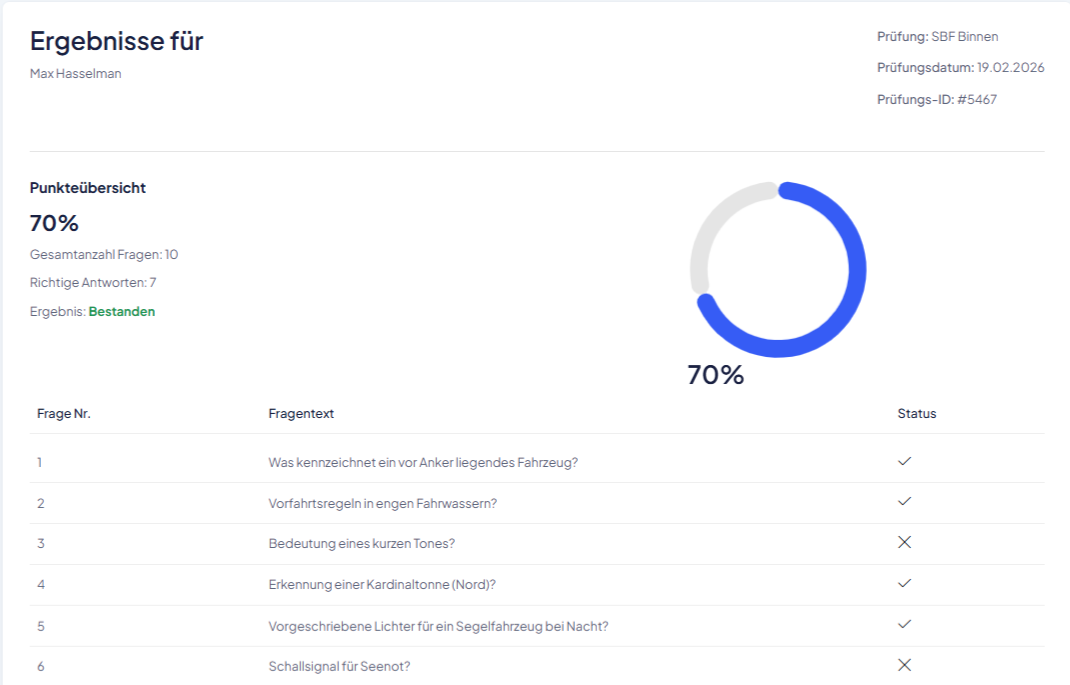Click the green 'Bestanden' result text
1070x685 pixels.
(122, 312)
